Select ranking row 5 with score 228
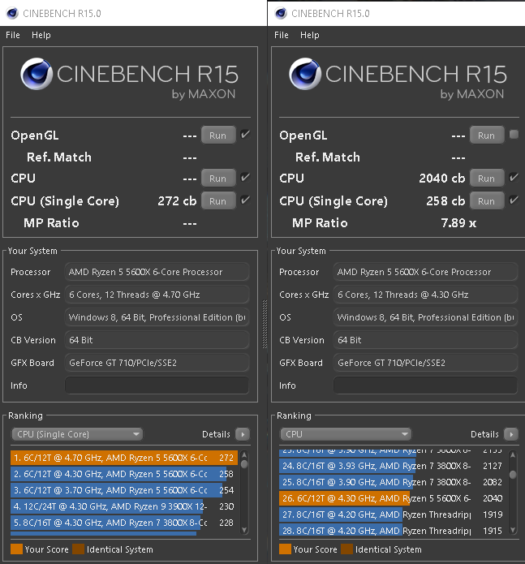Screen dimensions: 525x564 (x=124, y=523)
